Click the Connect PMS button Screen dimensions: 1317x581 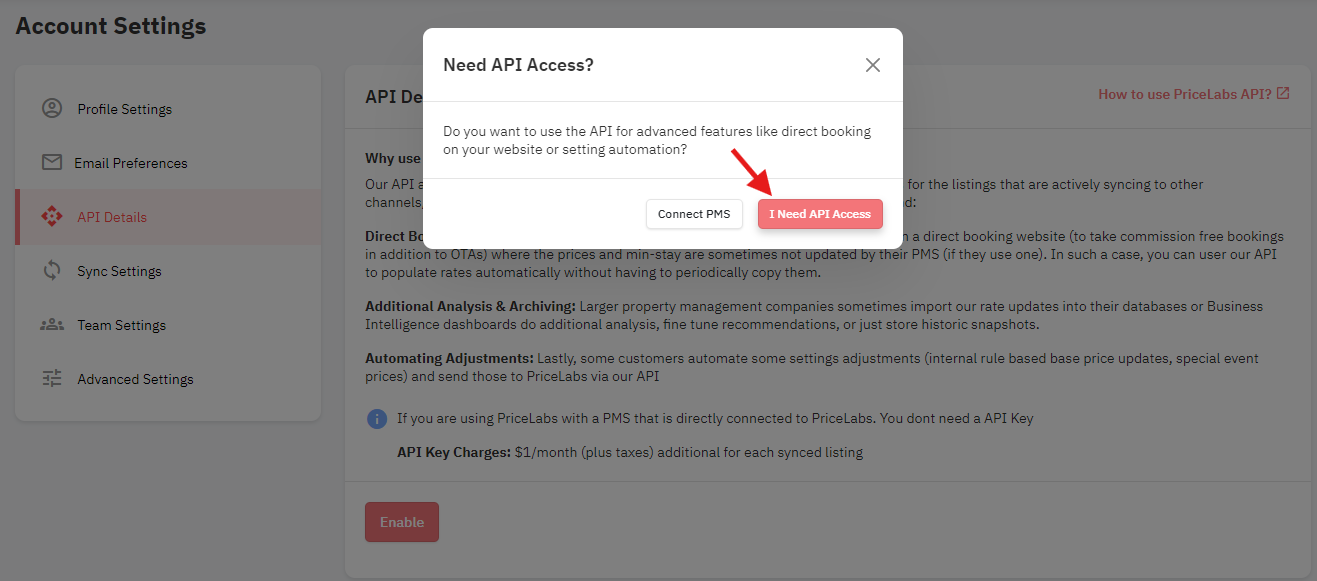[694, 214]
